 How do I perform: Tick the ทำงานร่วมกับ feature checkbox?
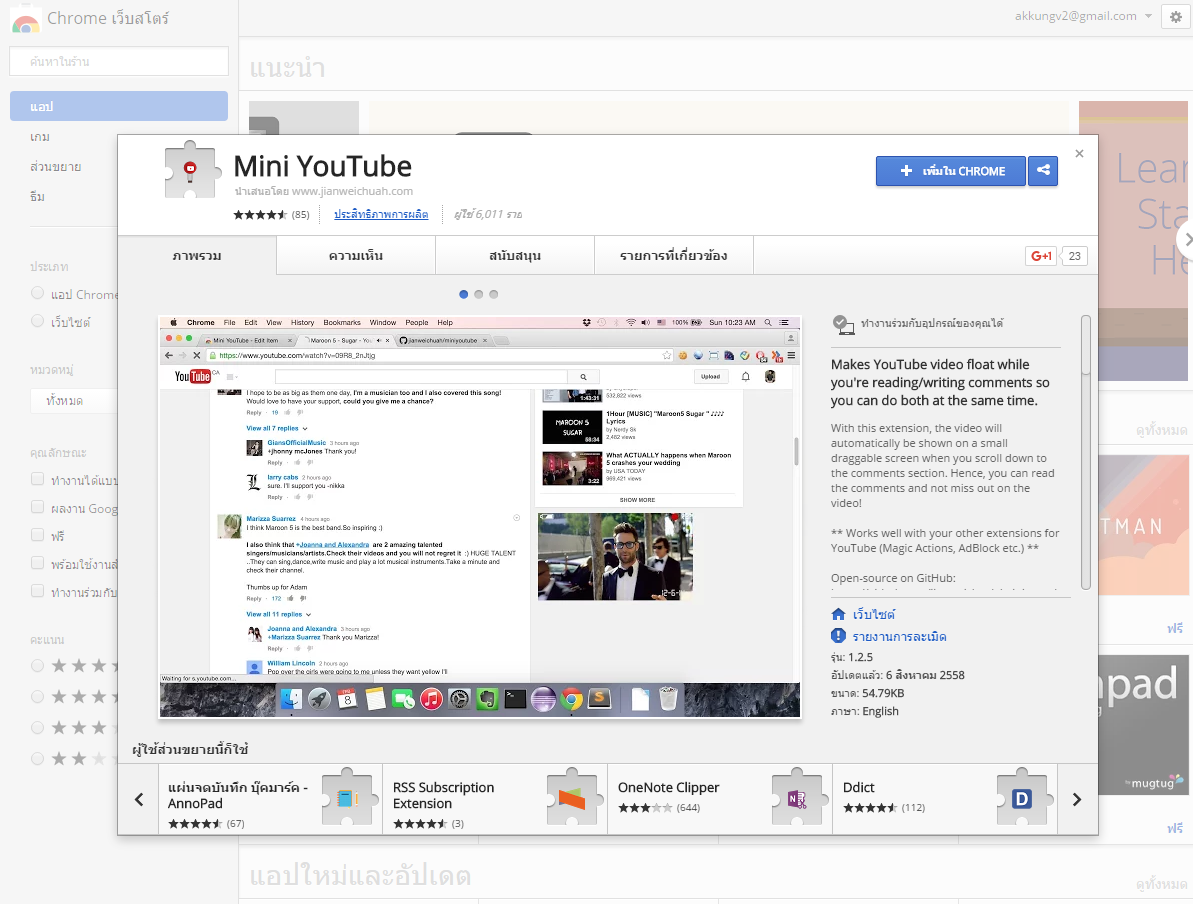click(x=37, y=591)
